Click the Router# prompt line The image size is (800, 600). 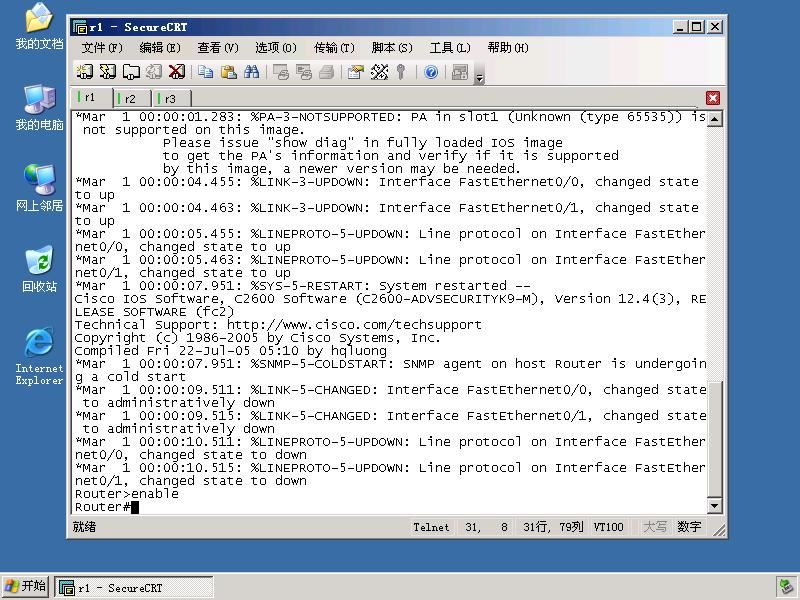[107, 507]
